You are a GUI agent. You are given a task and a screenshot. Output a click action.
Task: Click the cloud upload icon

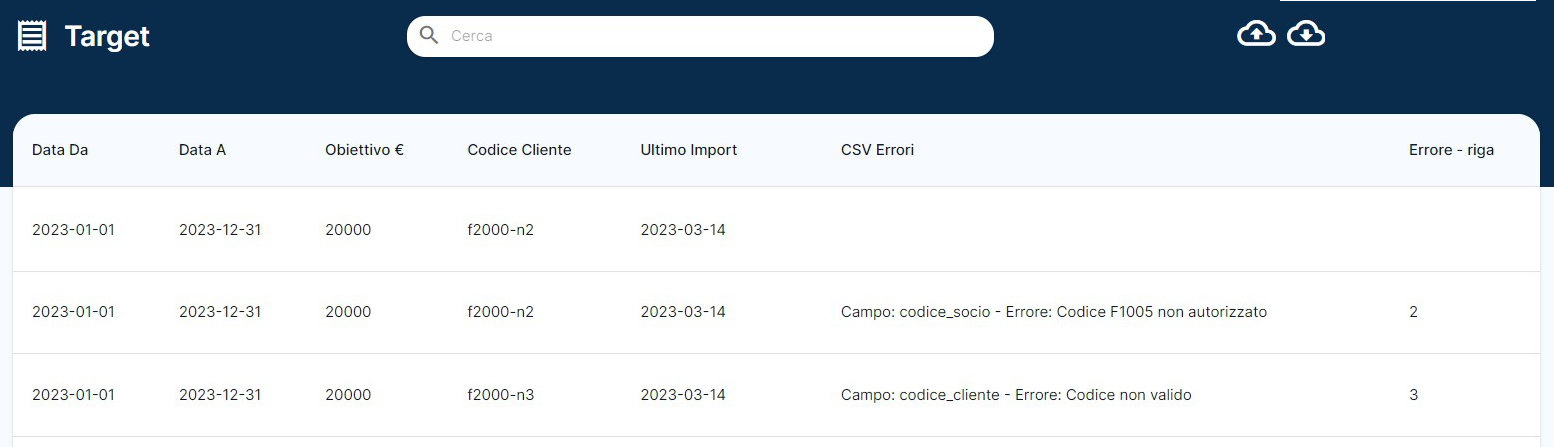pos(1256,35)
